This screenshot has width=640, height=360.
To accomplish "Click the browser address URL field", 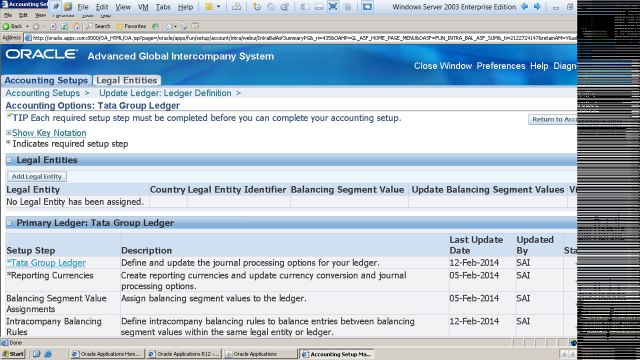I will pos(301,38).
